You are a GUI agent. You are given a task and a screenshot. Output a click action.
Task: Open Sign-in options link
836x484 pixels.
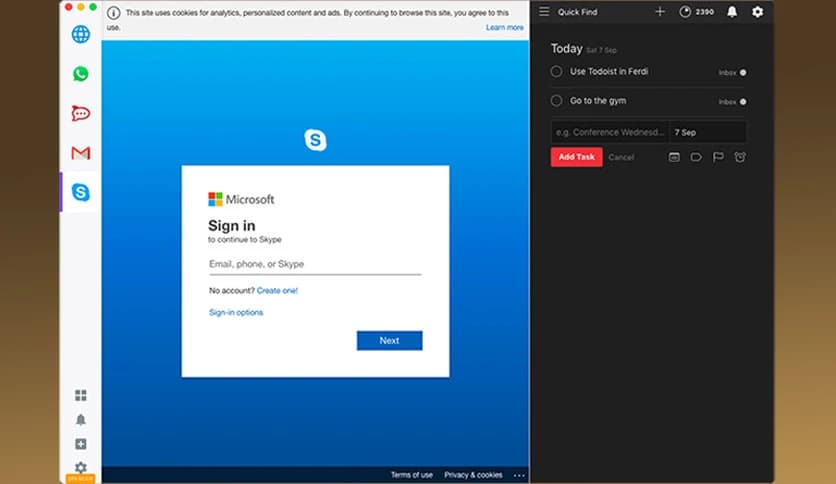236,312
